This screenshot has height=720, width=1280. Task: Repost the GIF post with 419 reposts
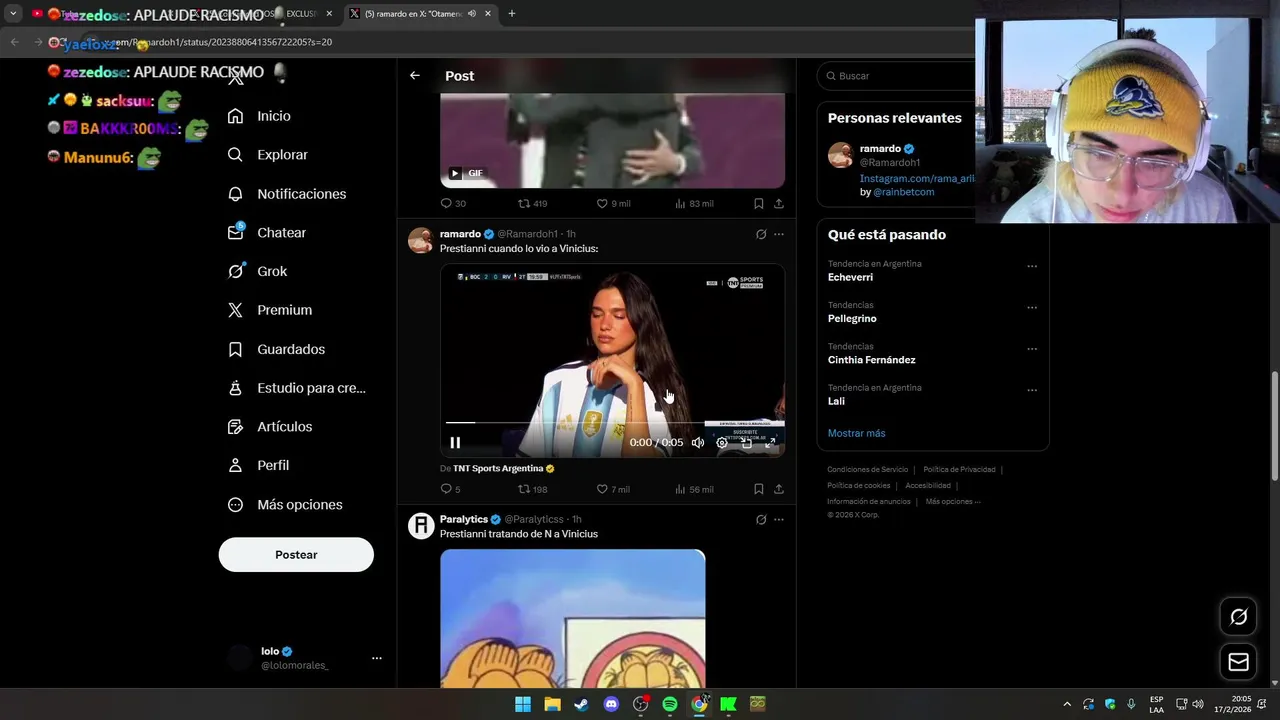pyautogui.click(x=532, y=203)
